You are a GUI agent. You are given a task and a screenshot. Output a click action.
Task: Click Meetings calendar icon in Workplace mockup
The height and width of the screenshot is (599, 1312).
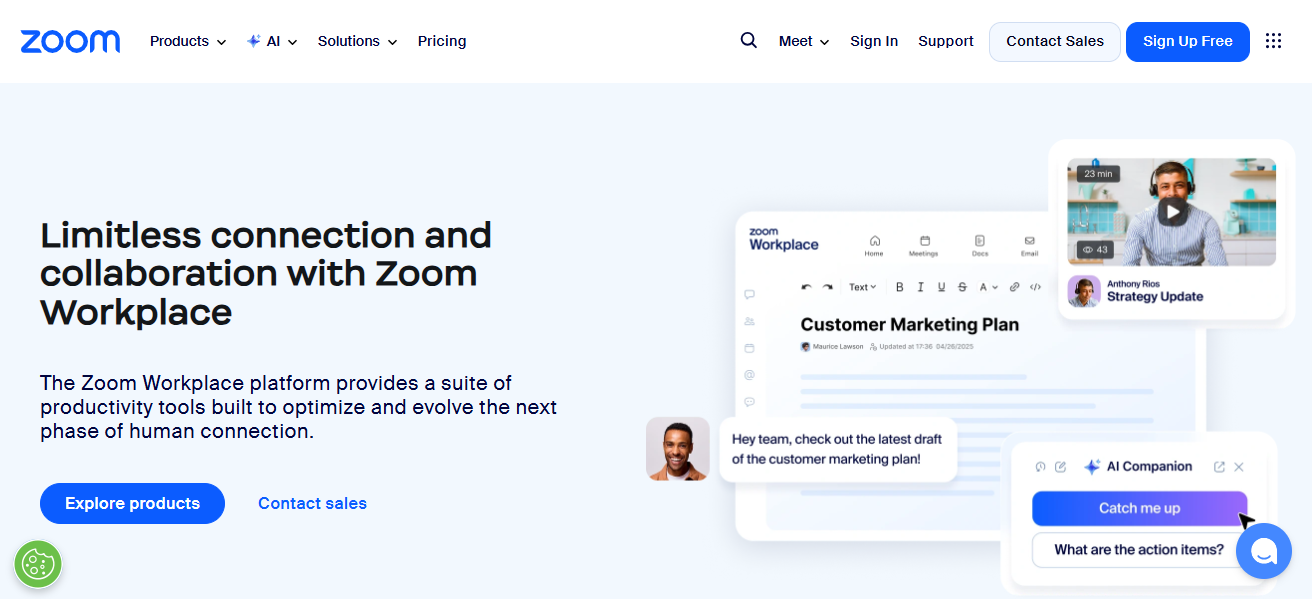point(924,241)
